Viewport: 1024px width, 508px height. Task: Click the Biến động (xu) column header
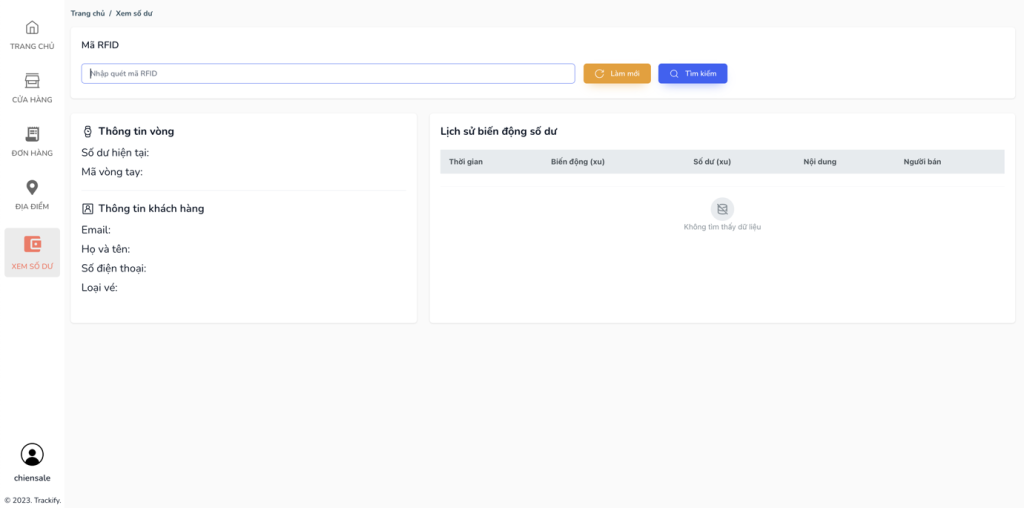coord(578,162)
